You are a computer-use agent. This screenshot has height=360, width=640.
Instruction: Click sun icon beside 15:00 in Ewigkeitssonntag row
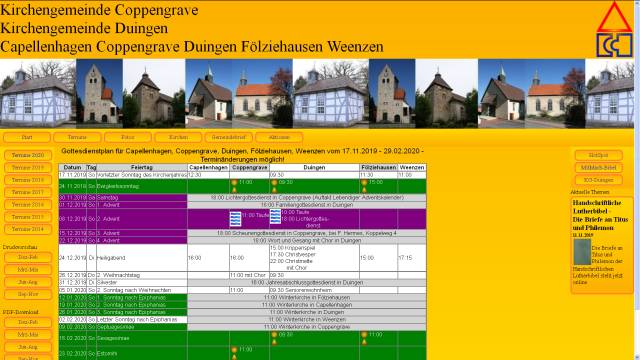(x=364, y=186)
